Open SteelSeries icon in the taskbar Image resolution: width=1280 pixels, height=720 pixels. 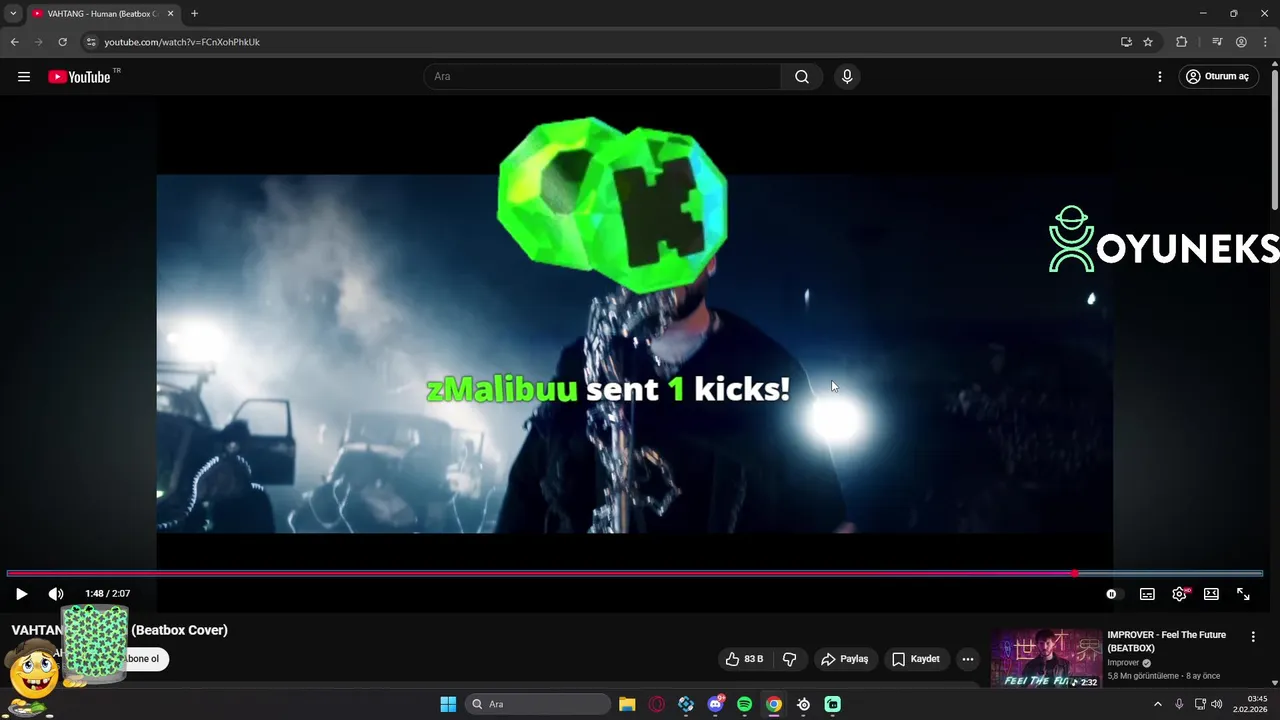pyautogui.click(x=804, y=704)
